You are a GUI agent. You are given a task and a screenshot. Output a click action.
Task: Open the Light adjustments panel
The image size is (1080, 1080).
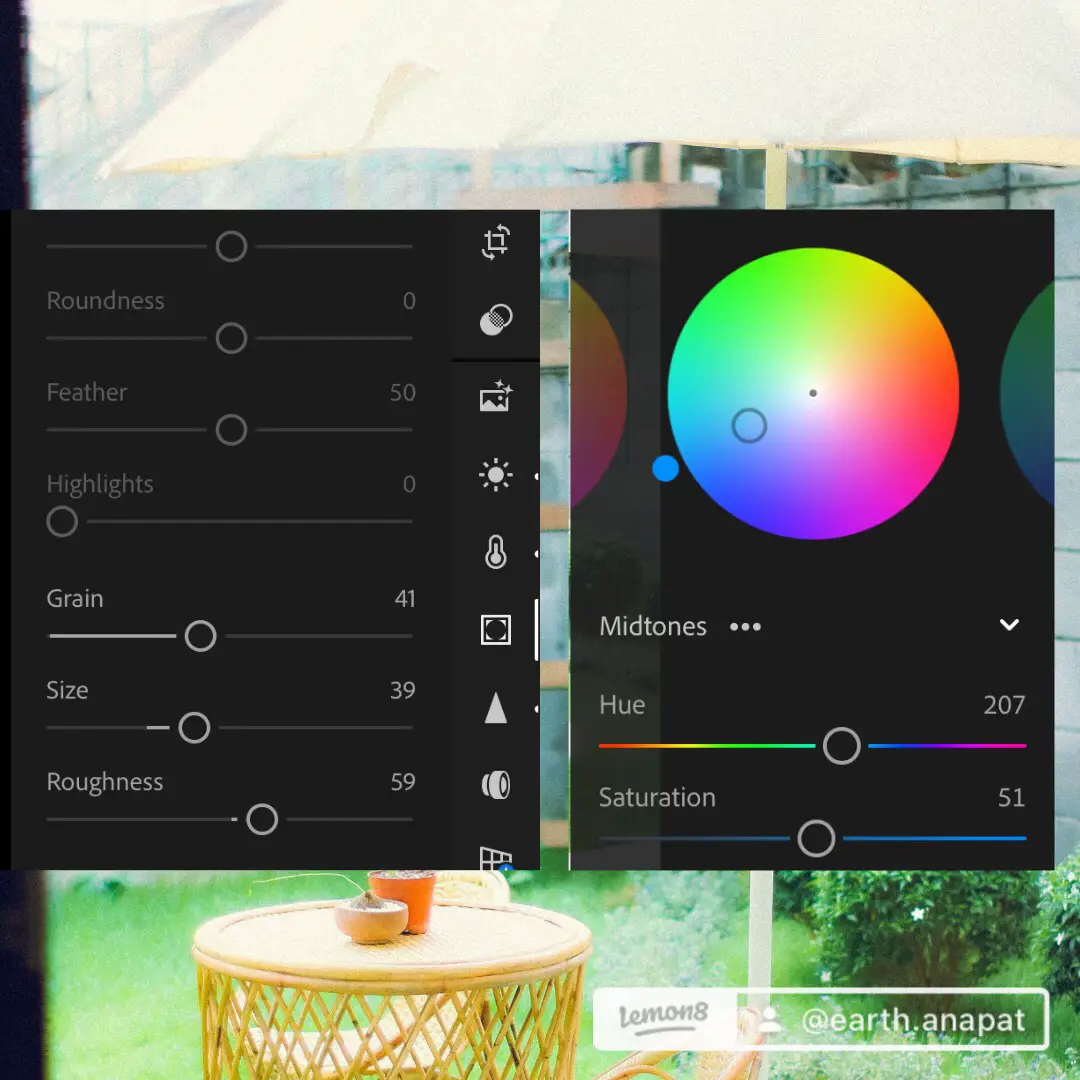pyautogui.click(x=496, y=475)
